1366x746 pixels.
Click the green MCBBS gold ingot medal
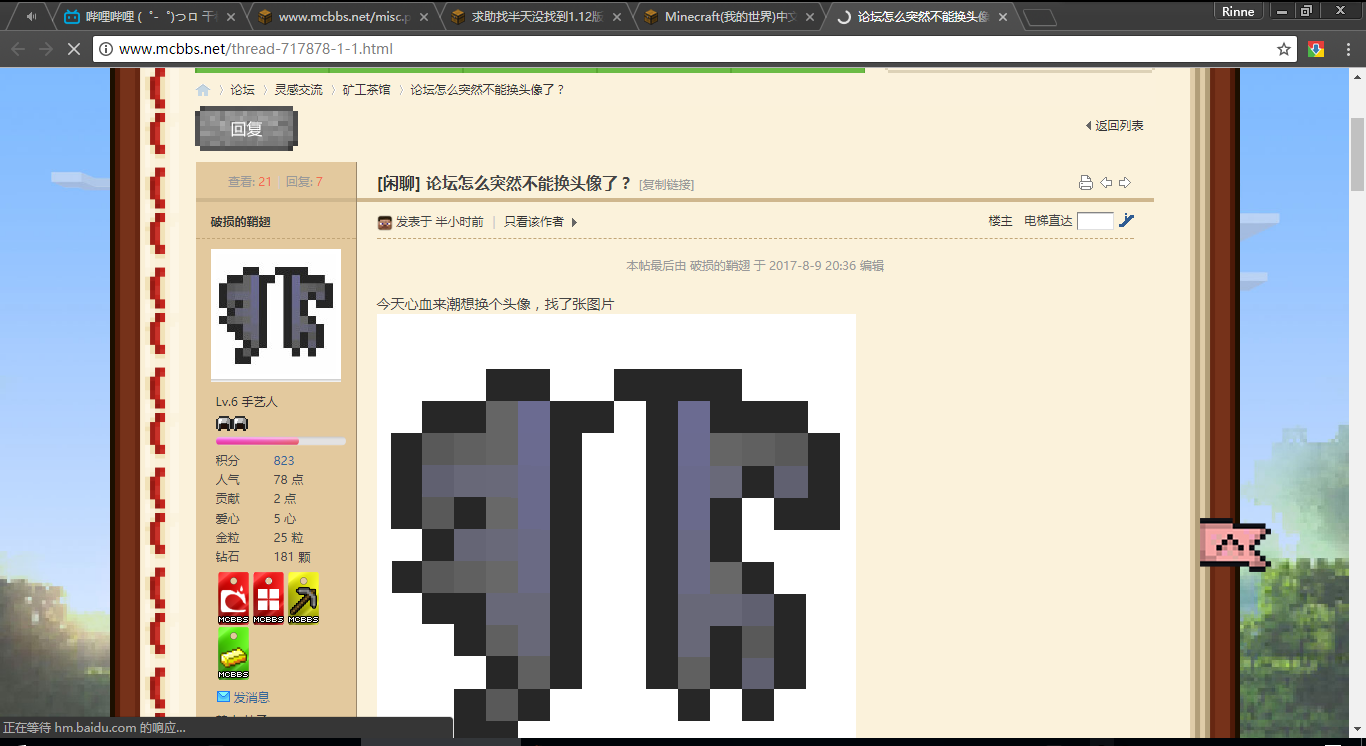234,654
